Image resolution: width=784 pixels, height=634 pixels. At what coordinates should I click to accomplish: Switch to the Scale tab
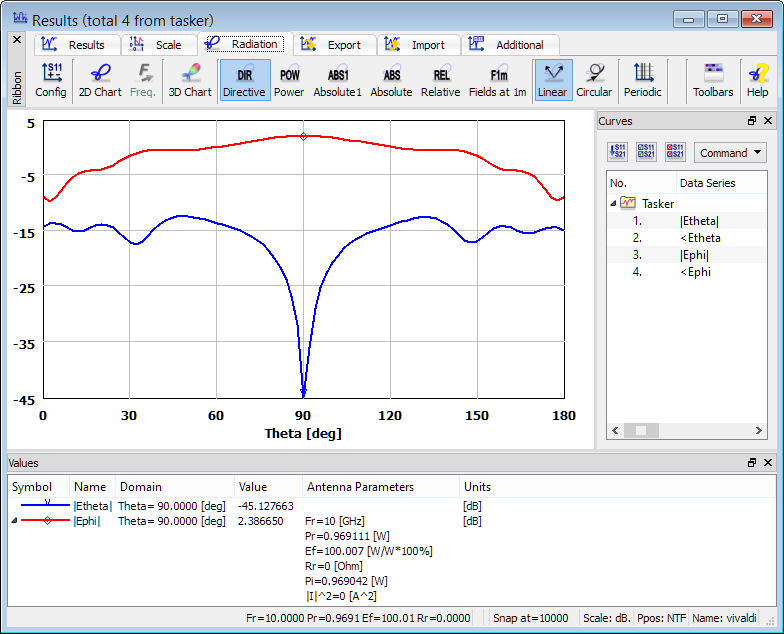click(x=158, y=45)
